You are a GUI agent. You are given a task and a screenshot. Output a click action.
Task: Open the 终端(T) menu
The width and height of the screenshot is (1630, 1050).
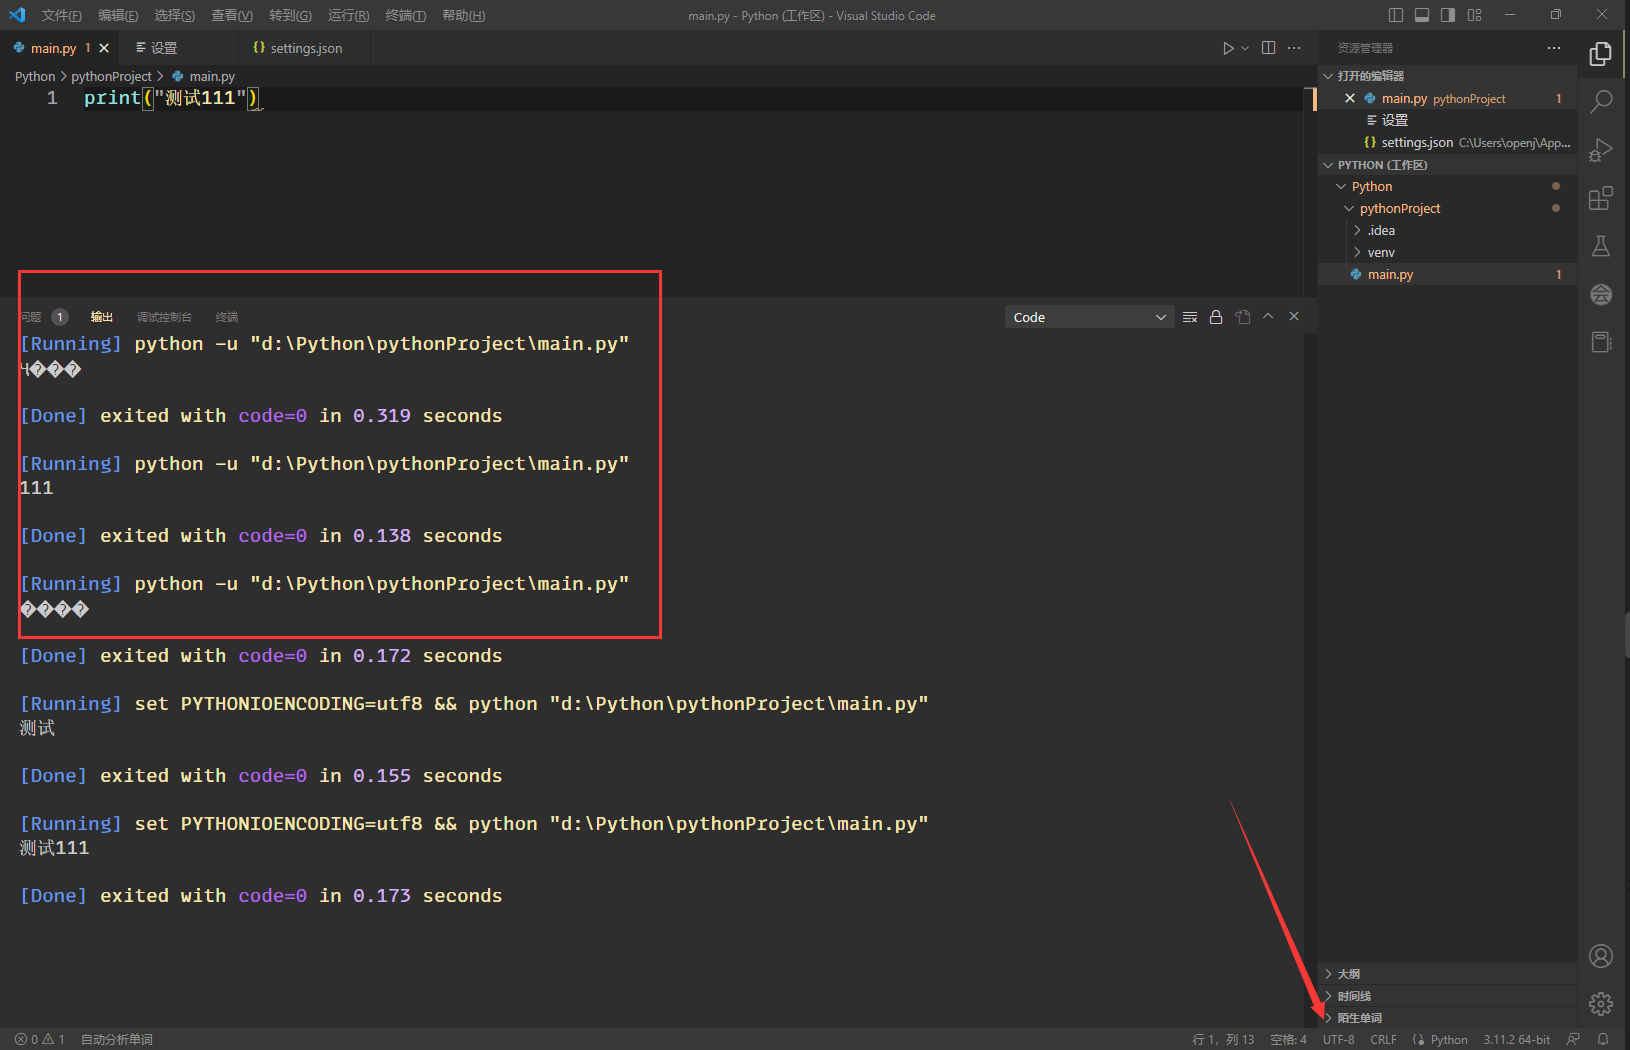tap(405, 15)
